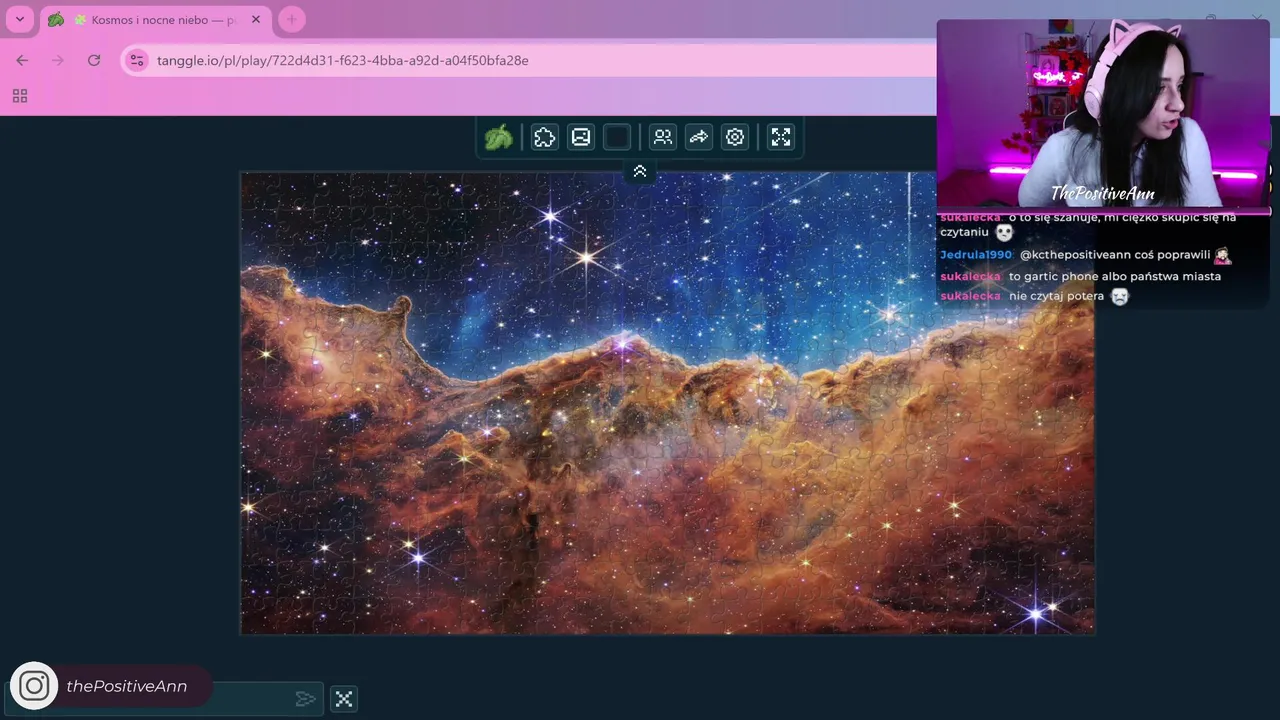
Task: Go back in browser
Action: tap(22, 60)
